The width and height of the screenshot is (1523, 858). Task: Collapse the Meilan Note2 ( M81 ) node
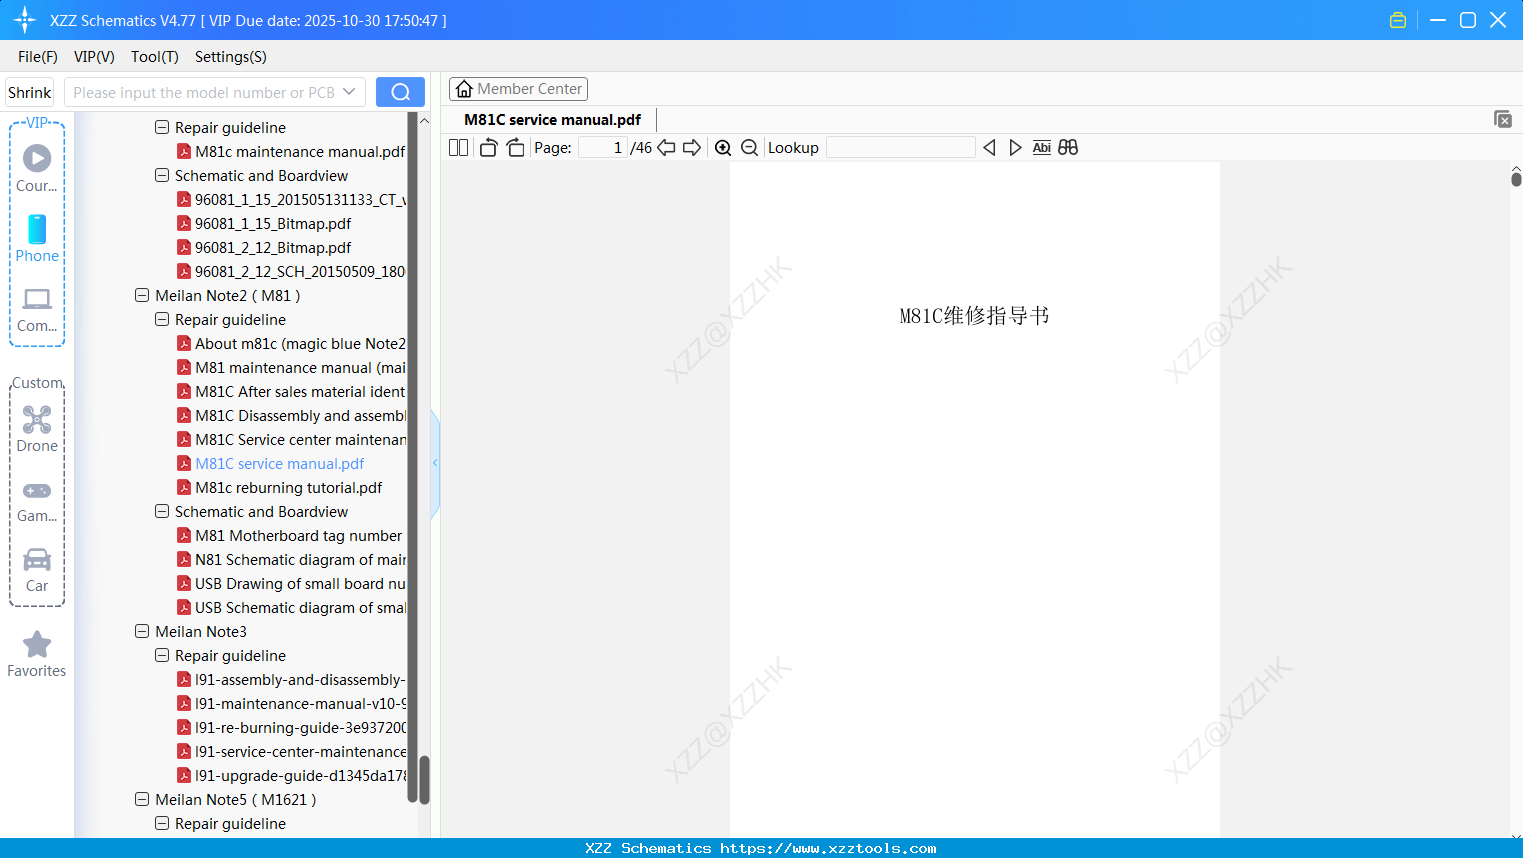[x=141, y=295]
